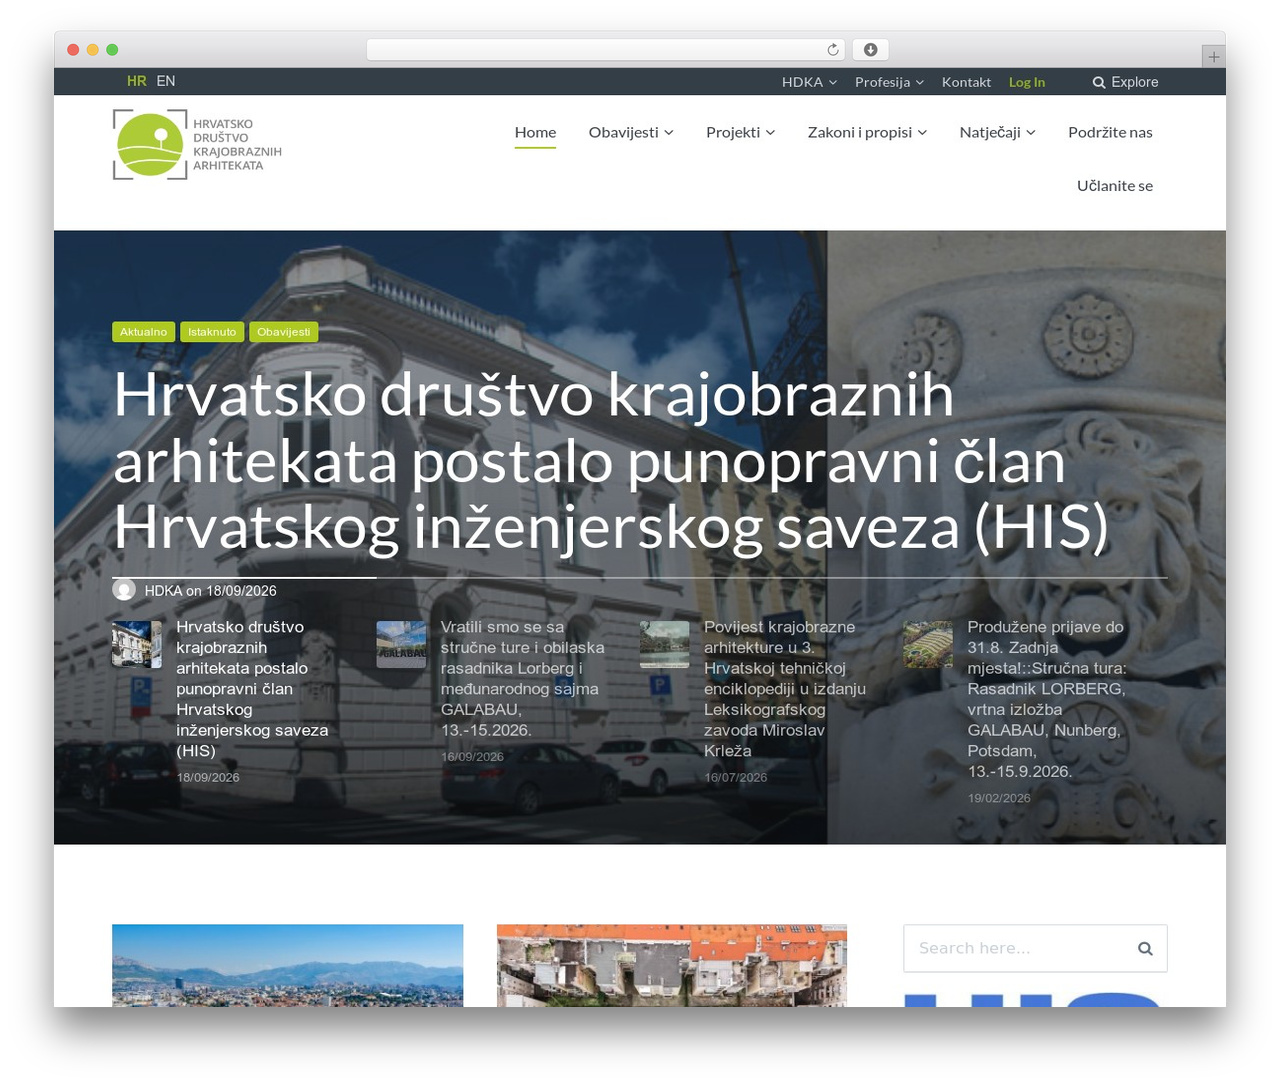The height and width of the screenshot is (1084, 1280).
Task: Maximize the browser window with green button
Action: (112, 50)
